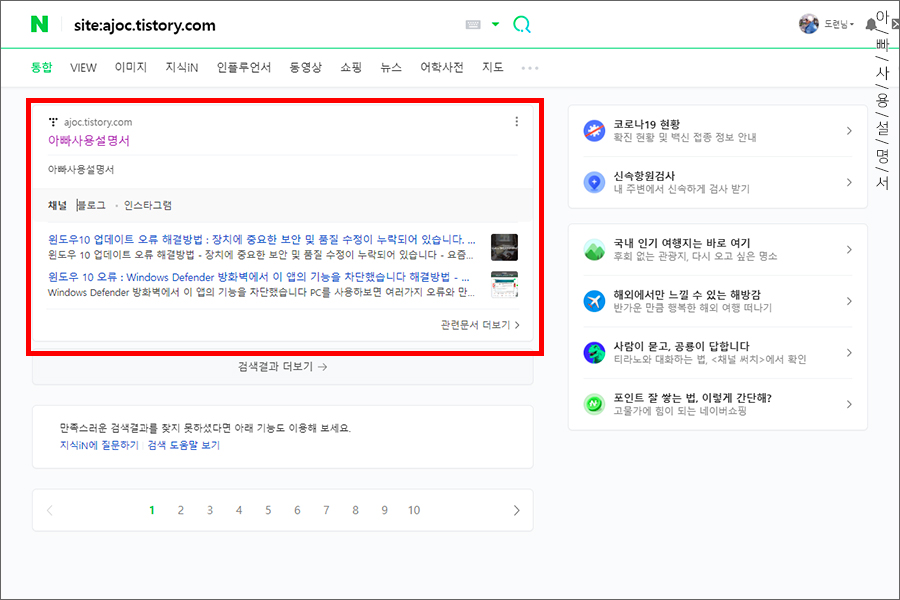
Task: Open the 코로나19 현황 card text
Action: tap(685, 131)
